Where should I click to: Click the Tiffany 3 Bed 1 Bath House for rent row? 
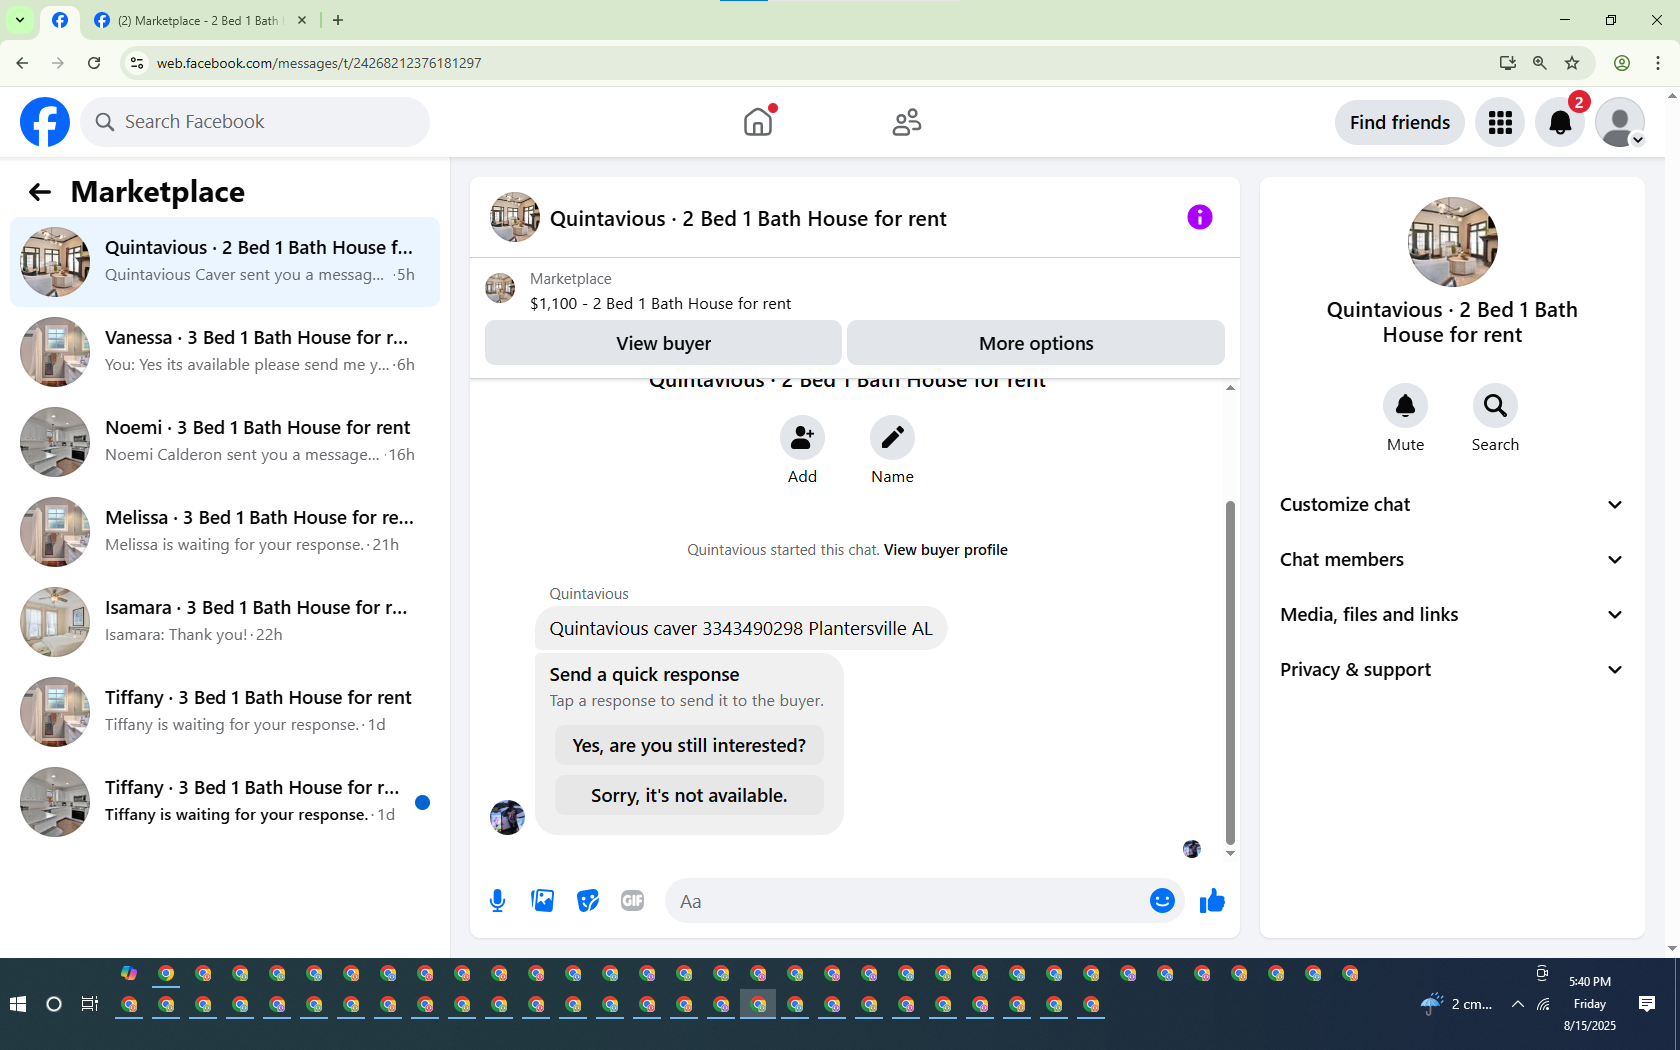[x=225, y=712]
